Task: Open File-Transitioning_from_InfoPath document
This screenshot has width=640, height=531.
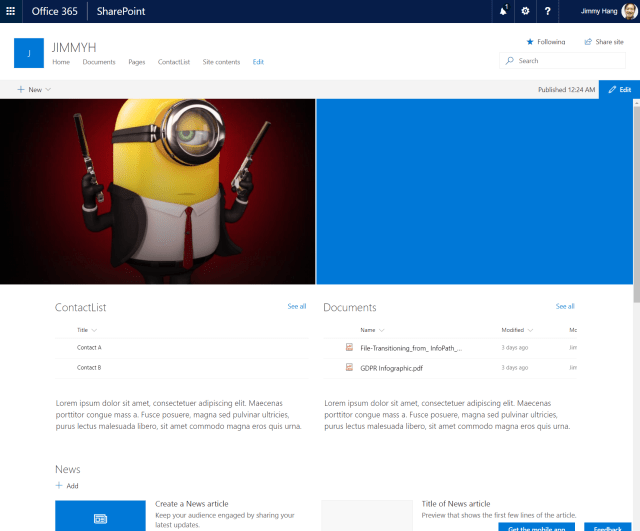Action: point(411,348)
